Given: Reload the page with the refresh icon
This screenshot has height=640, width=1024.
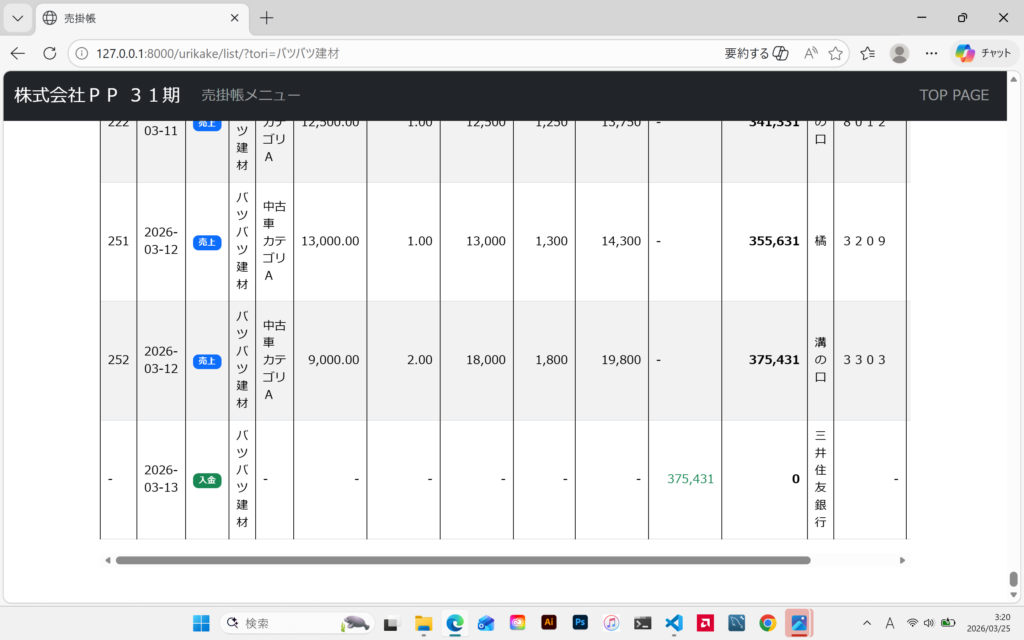Looking at the screenshot, I should click(x=50, y=53).
